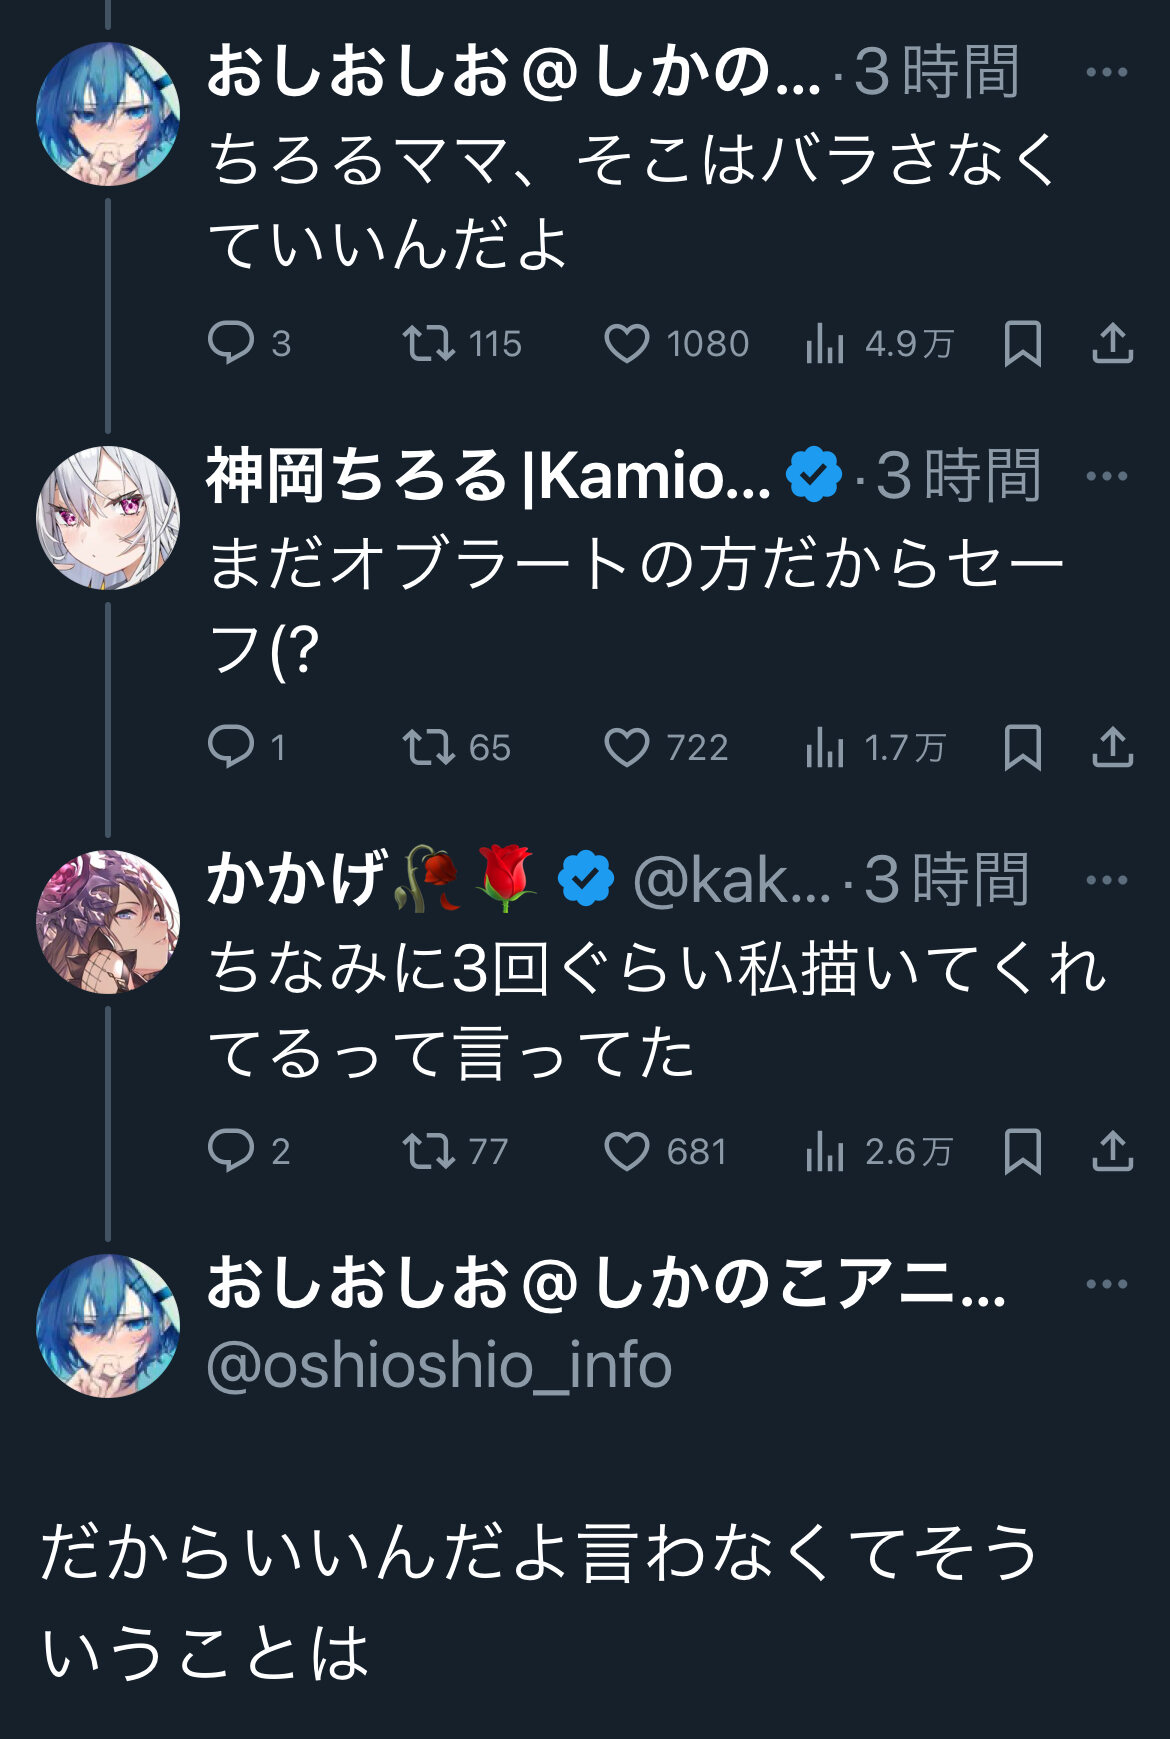Open the @oshioshio_info handle link
This screenshot has width=1170, height=1739.
click(x=439, y=1366)
